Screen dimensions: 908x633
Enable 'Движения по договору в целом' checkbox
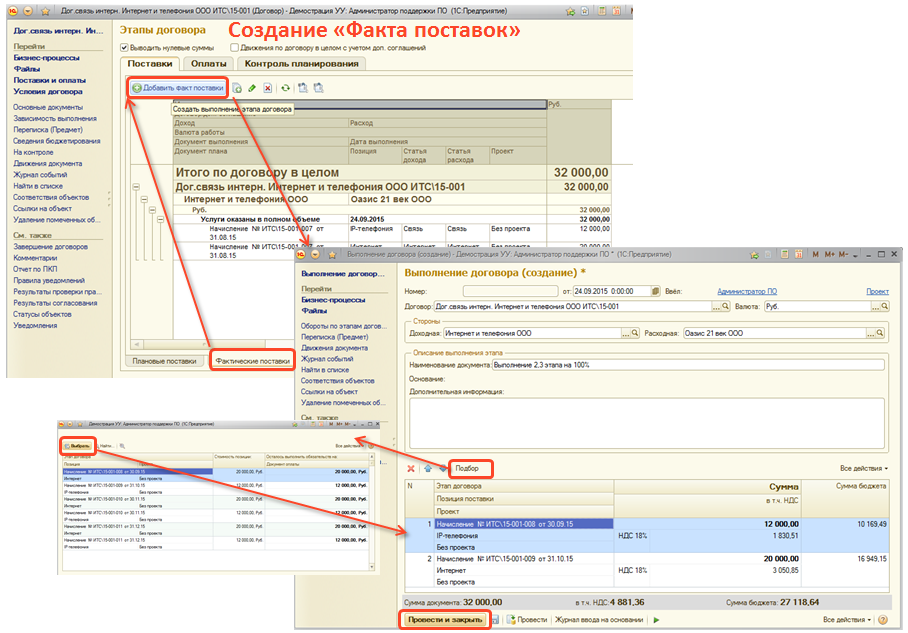tap(235, 47)
